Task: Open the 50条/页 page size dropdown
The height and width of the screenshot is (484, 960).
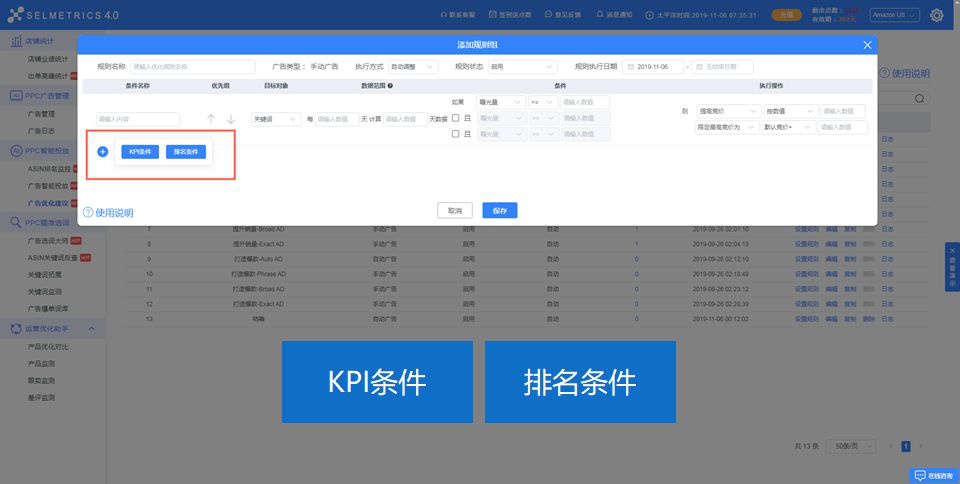Action: pyautogui.click(x=851, y=447)
